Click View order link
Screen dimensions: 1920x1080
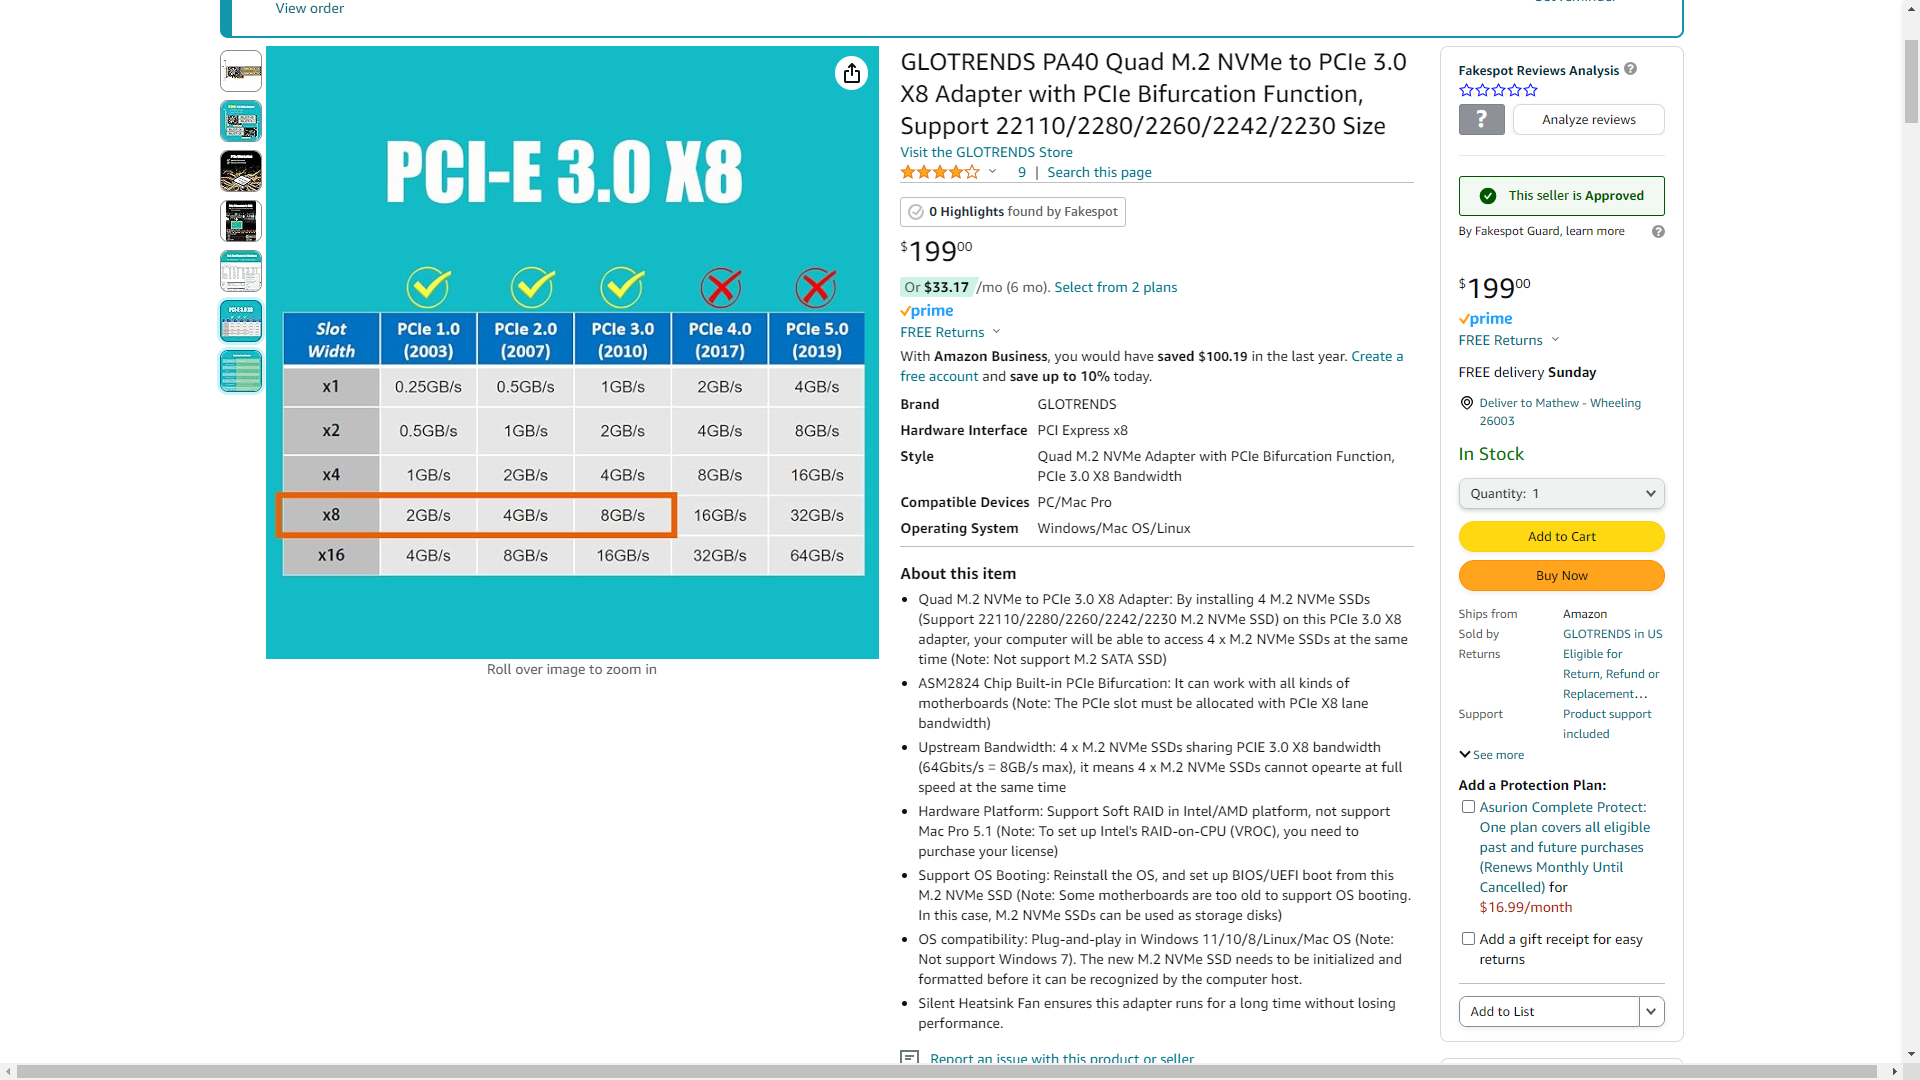[309, 8]
